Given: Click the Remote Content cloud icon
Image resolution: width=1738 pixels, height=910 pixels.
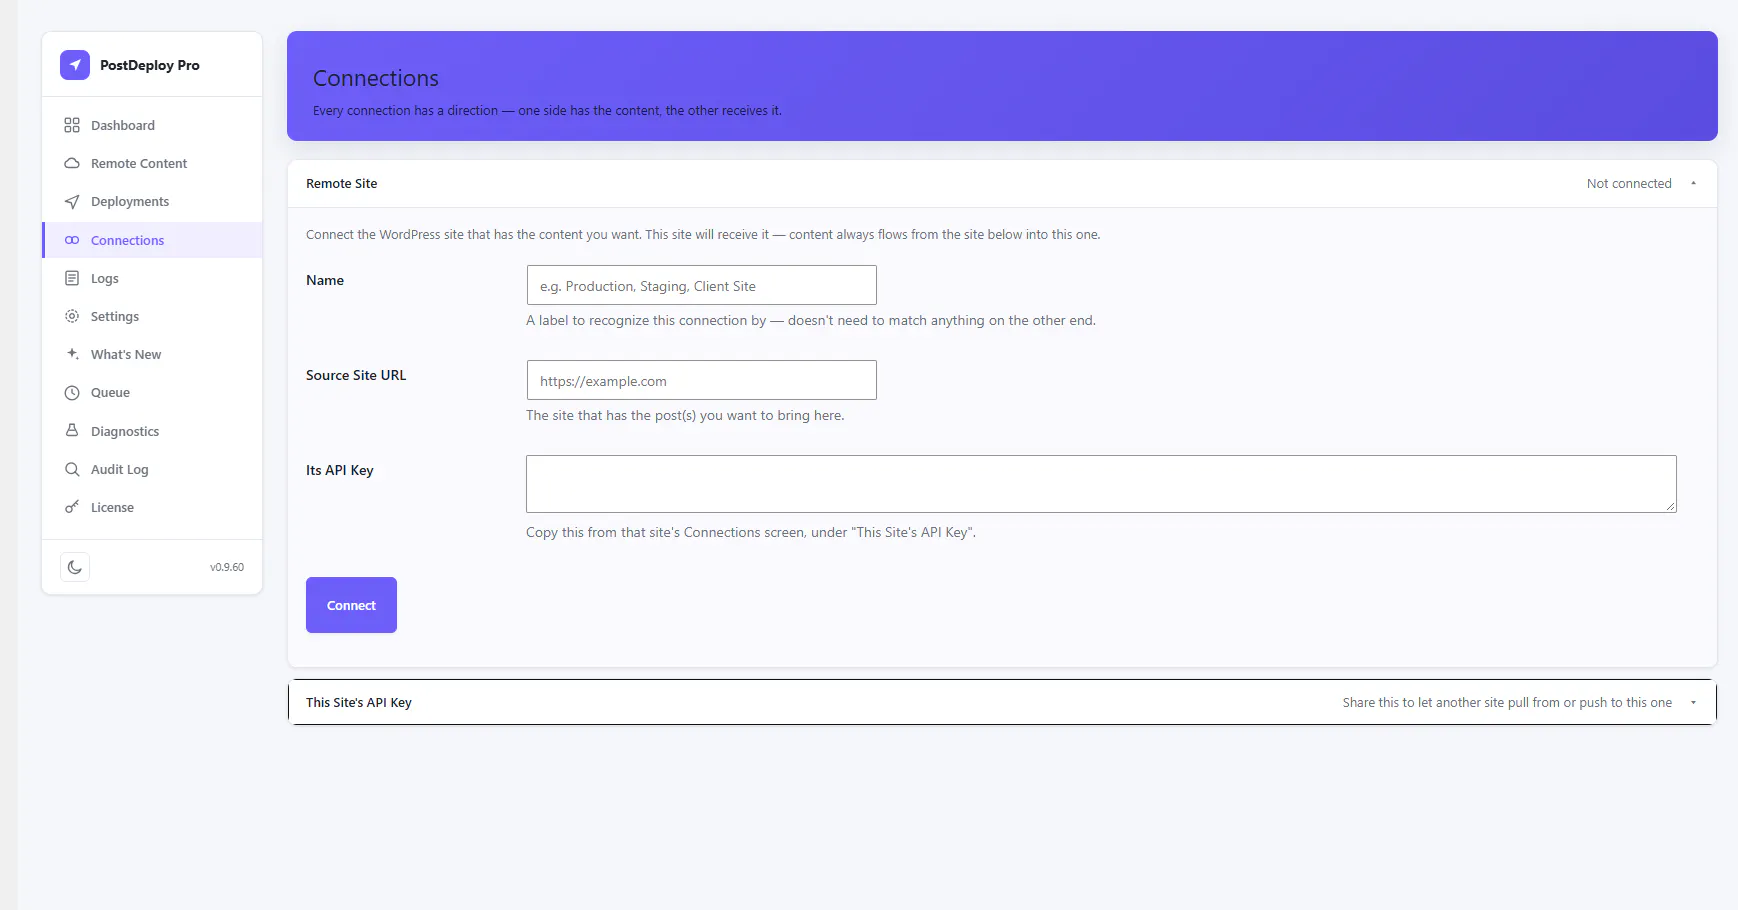Looking at the screenshot, I should coord(72,163).
